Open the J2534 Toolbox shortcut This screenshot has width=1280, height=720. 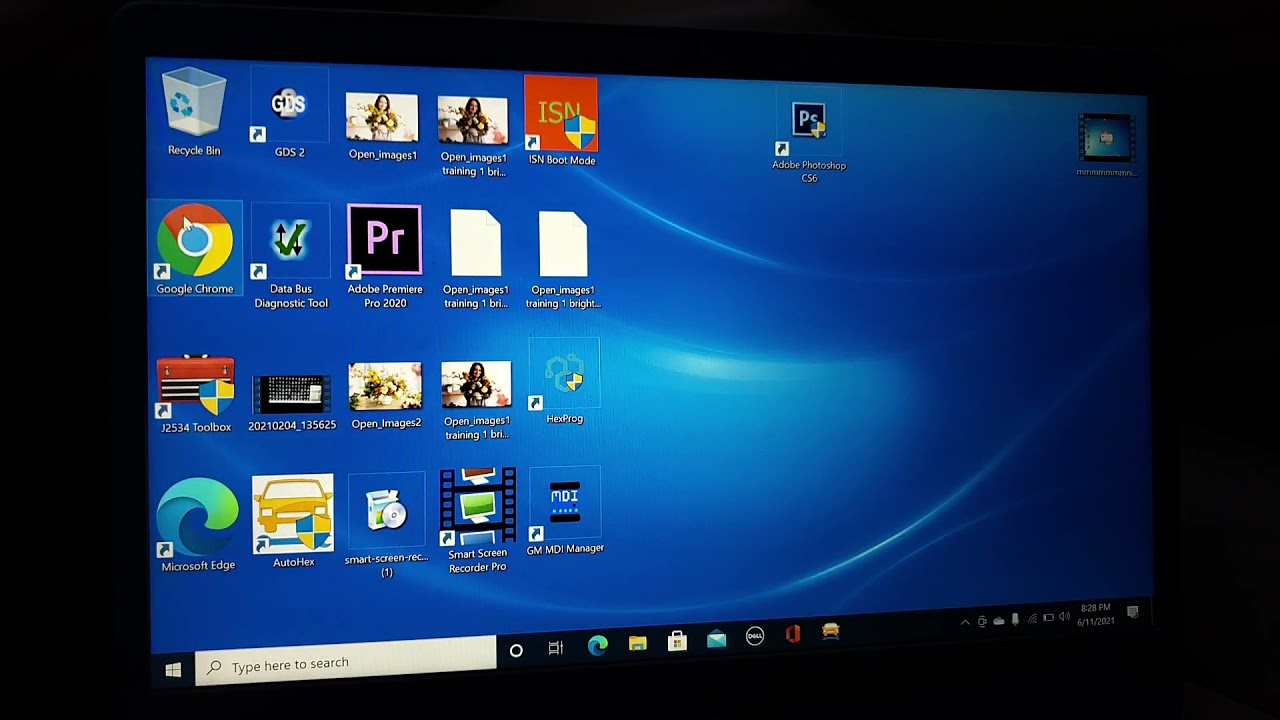pos(196,394)
